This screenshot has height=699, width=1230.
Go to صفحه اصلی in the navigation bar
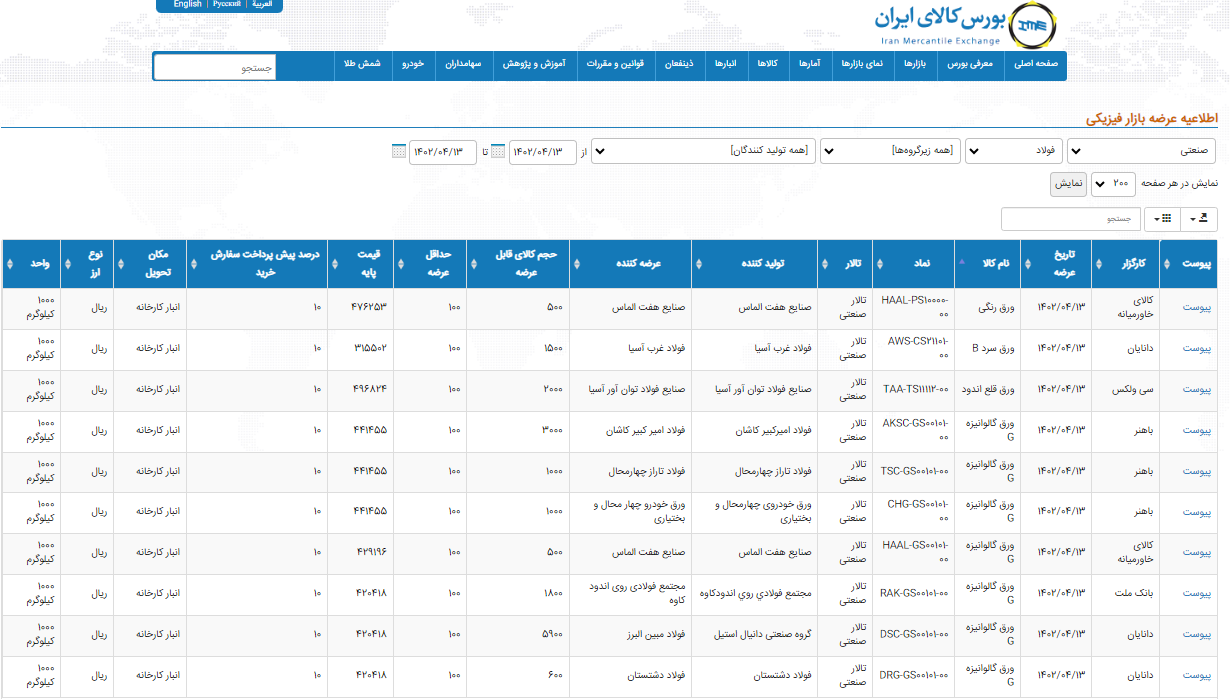(1036, 65)
